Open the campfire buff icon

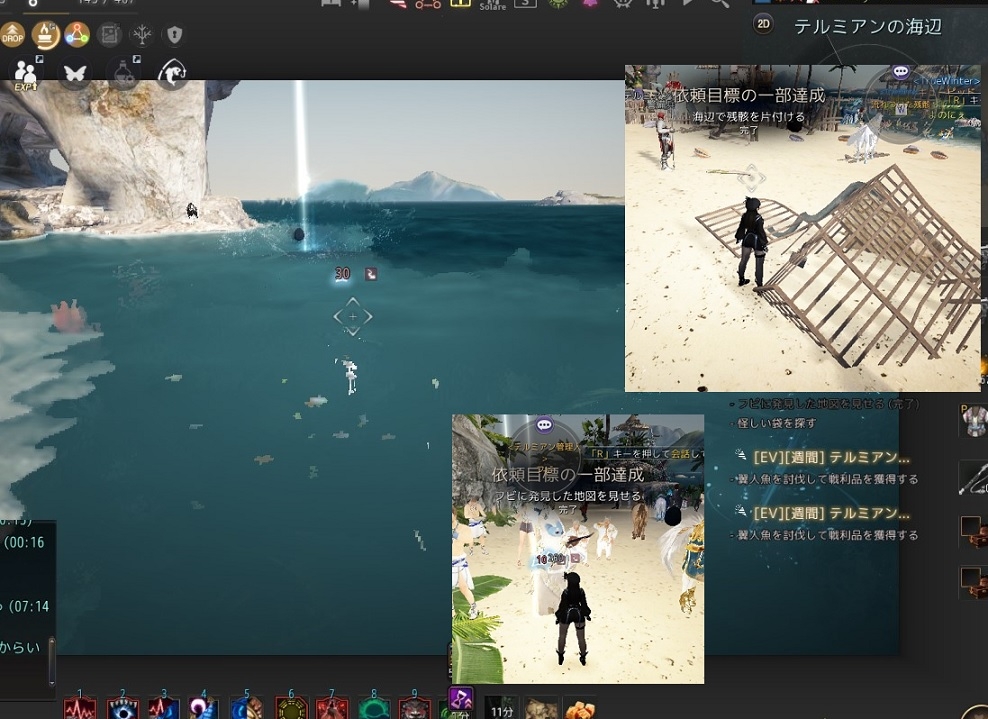click(45, 35)
